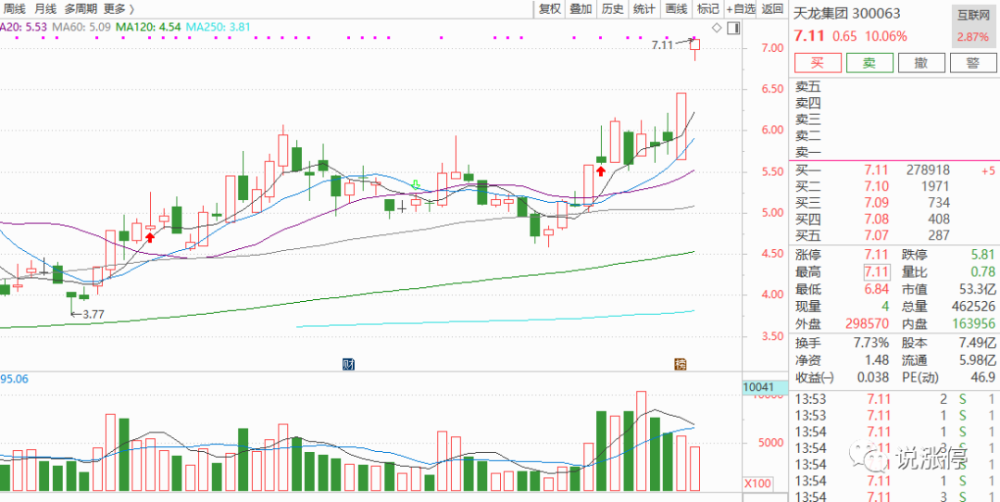Click the 买四 bid row at 7.08
Screen dimensions: 1000x502
tap(894, 219)
